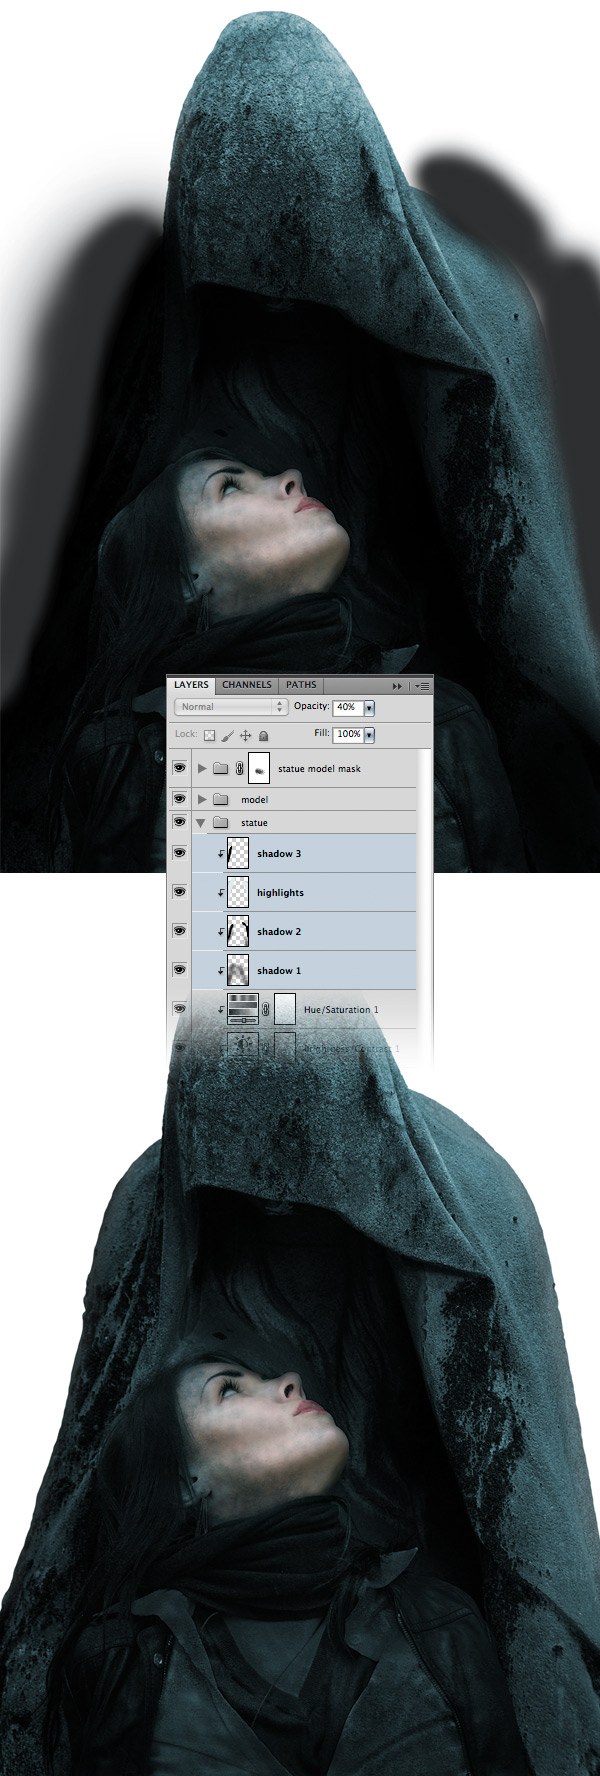Click the Hue/Saturation adjustment layer icon

click(x=243, y=1010)
